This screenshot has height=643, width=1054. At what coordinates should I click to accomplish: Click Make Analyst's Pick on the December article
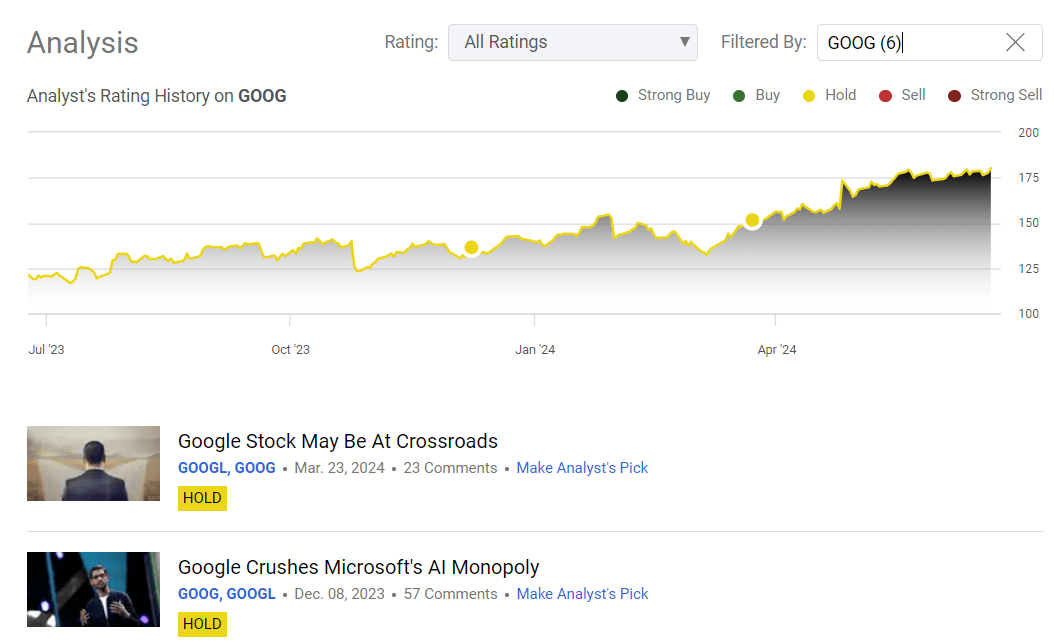[x=582, y=593]
